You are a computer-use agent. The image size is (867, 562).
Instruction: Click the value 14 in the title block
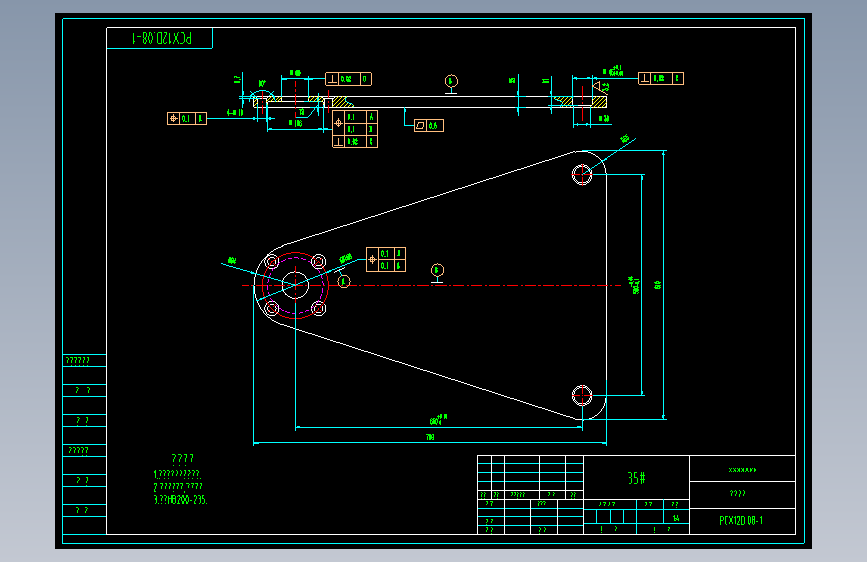point(676,518)
